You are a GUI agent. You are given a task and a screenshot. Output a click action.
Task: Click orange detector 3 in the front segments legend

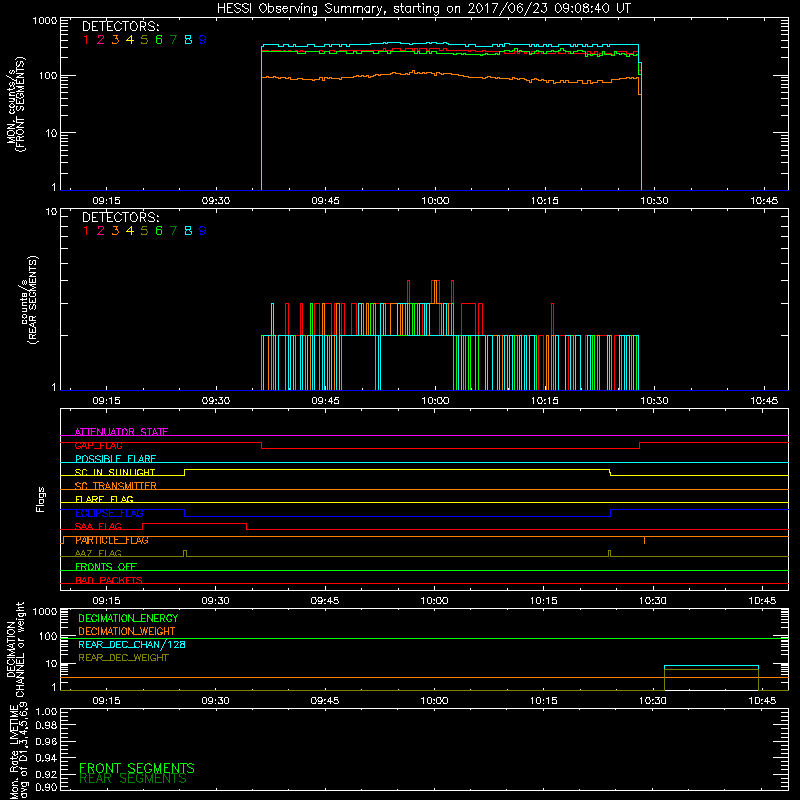pyautogui.click(x=115, y=40)
